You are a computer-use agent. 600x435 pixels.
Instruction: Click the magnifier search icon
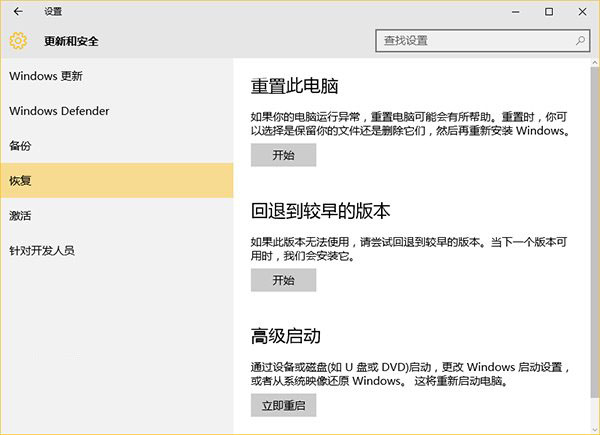tap(581, 41)
